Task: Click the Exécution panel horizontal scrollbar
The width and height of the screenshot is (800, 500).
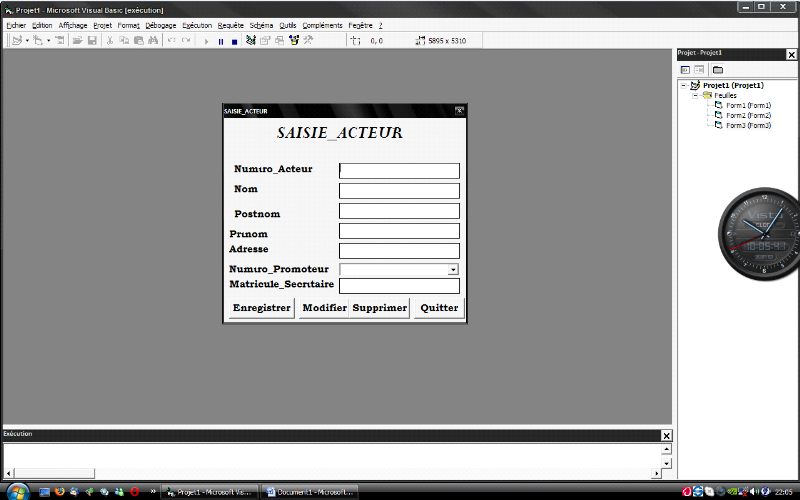Action: click(333, 474)
